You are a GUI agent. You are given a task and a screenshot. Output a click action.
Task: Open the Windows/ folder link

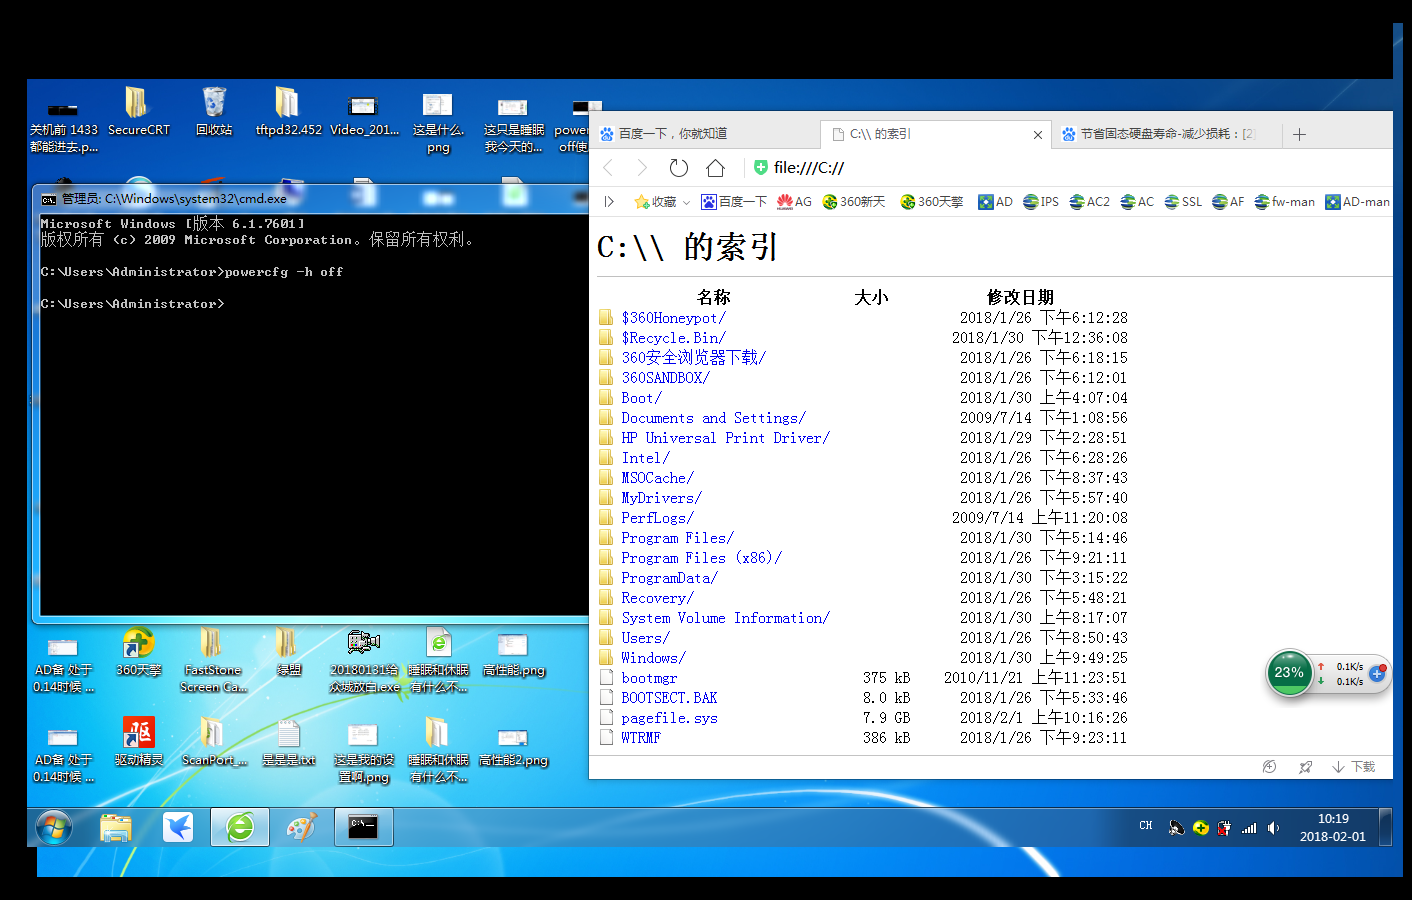(x=653, y=658)
